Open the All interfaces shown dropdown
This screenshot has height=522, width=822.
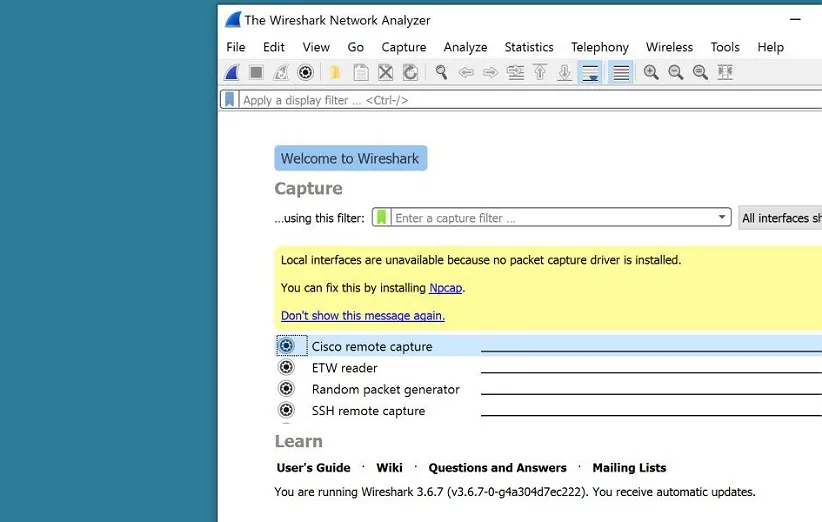coord(780,218)
